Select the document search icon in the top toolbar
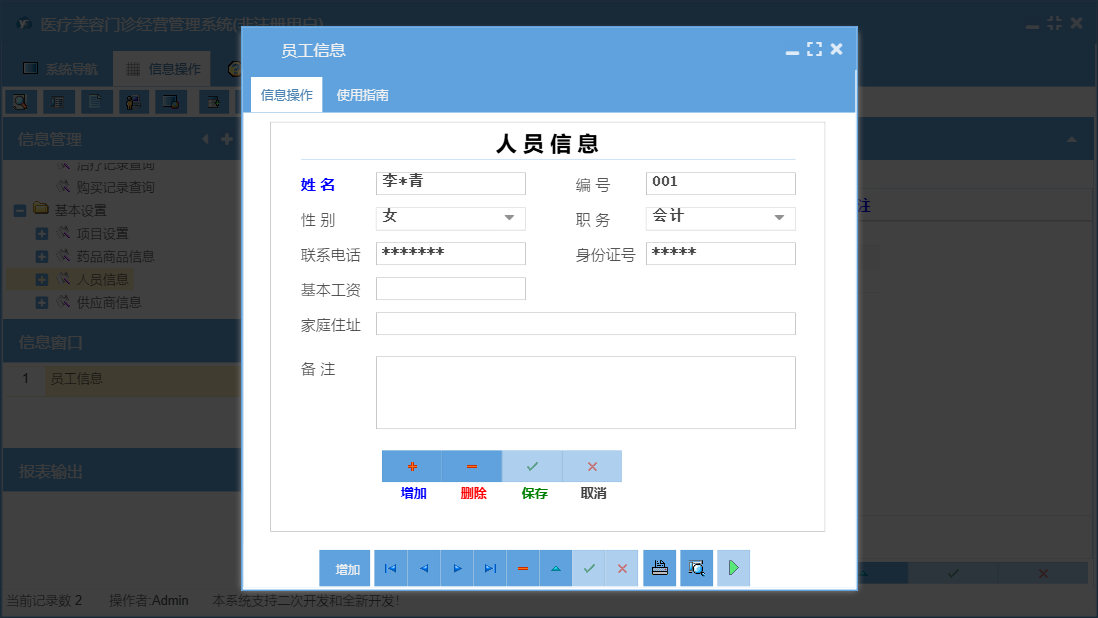The image size is (1098, 618). coord(22,101)
